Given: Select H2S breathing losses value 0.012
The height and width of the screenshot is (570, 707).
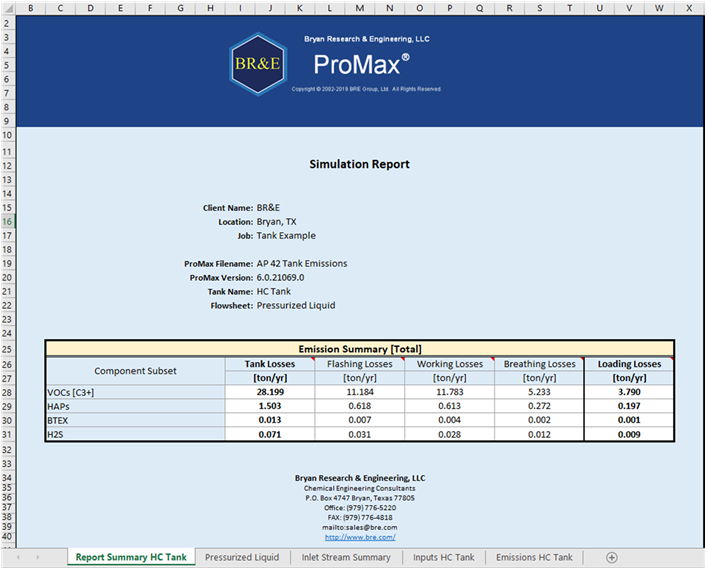Looking at the screenshot, I should tap(539, 435).
